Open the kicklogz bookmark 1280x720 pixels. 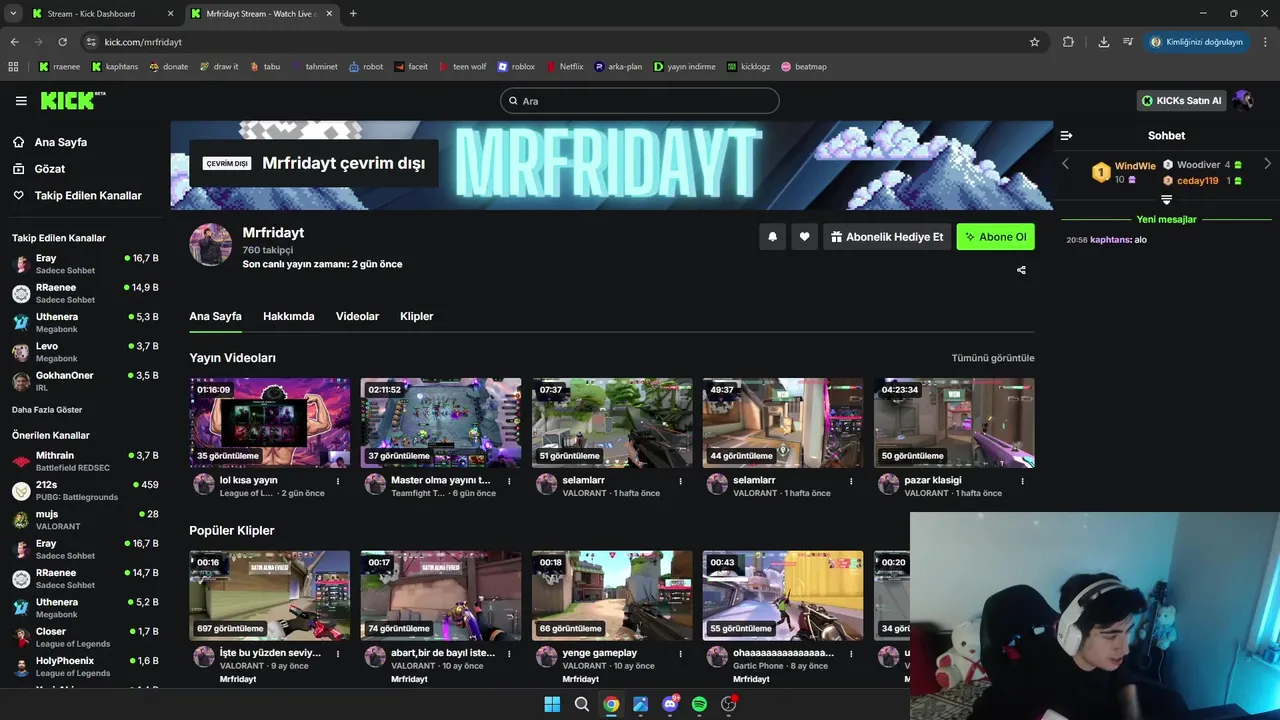(748, 67)
